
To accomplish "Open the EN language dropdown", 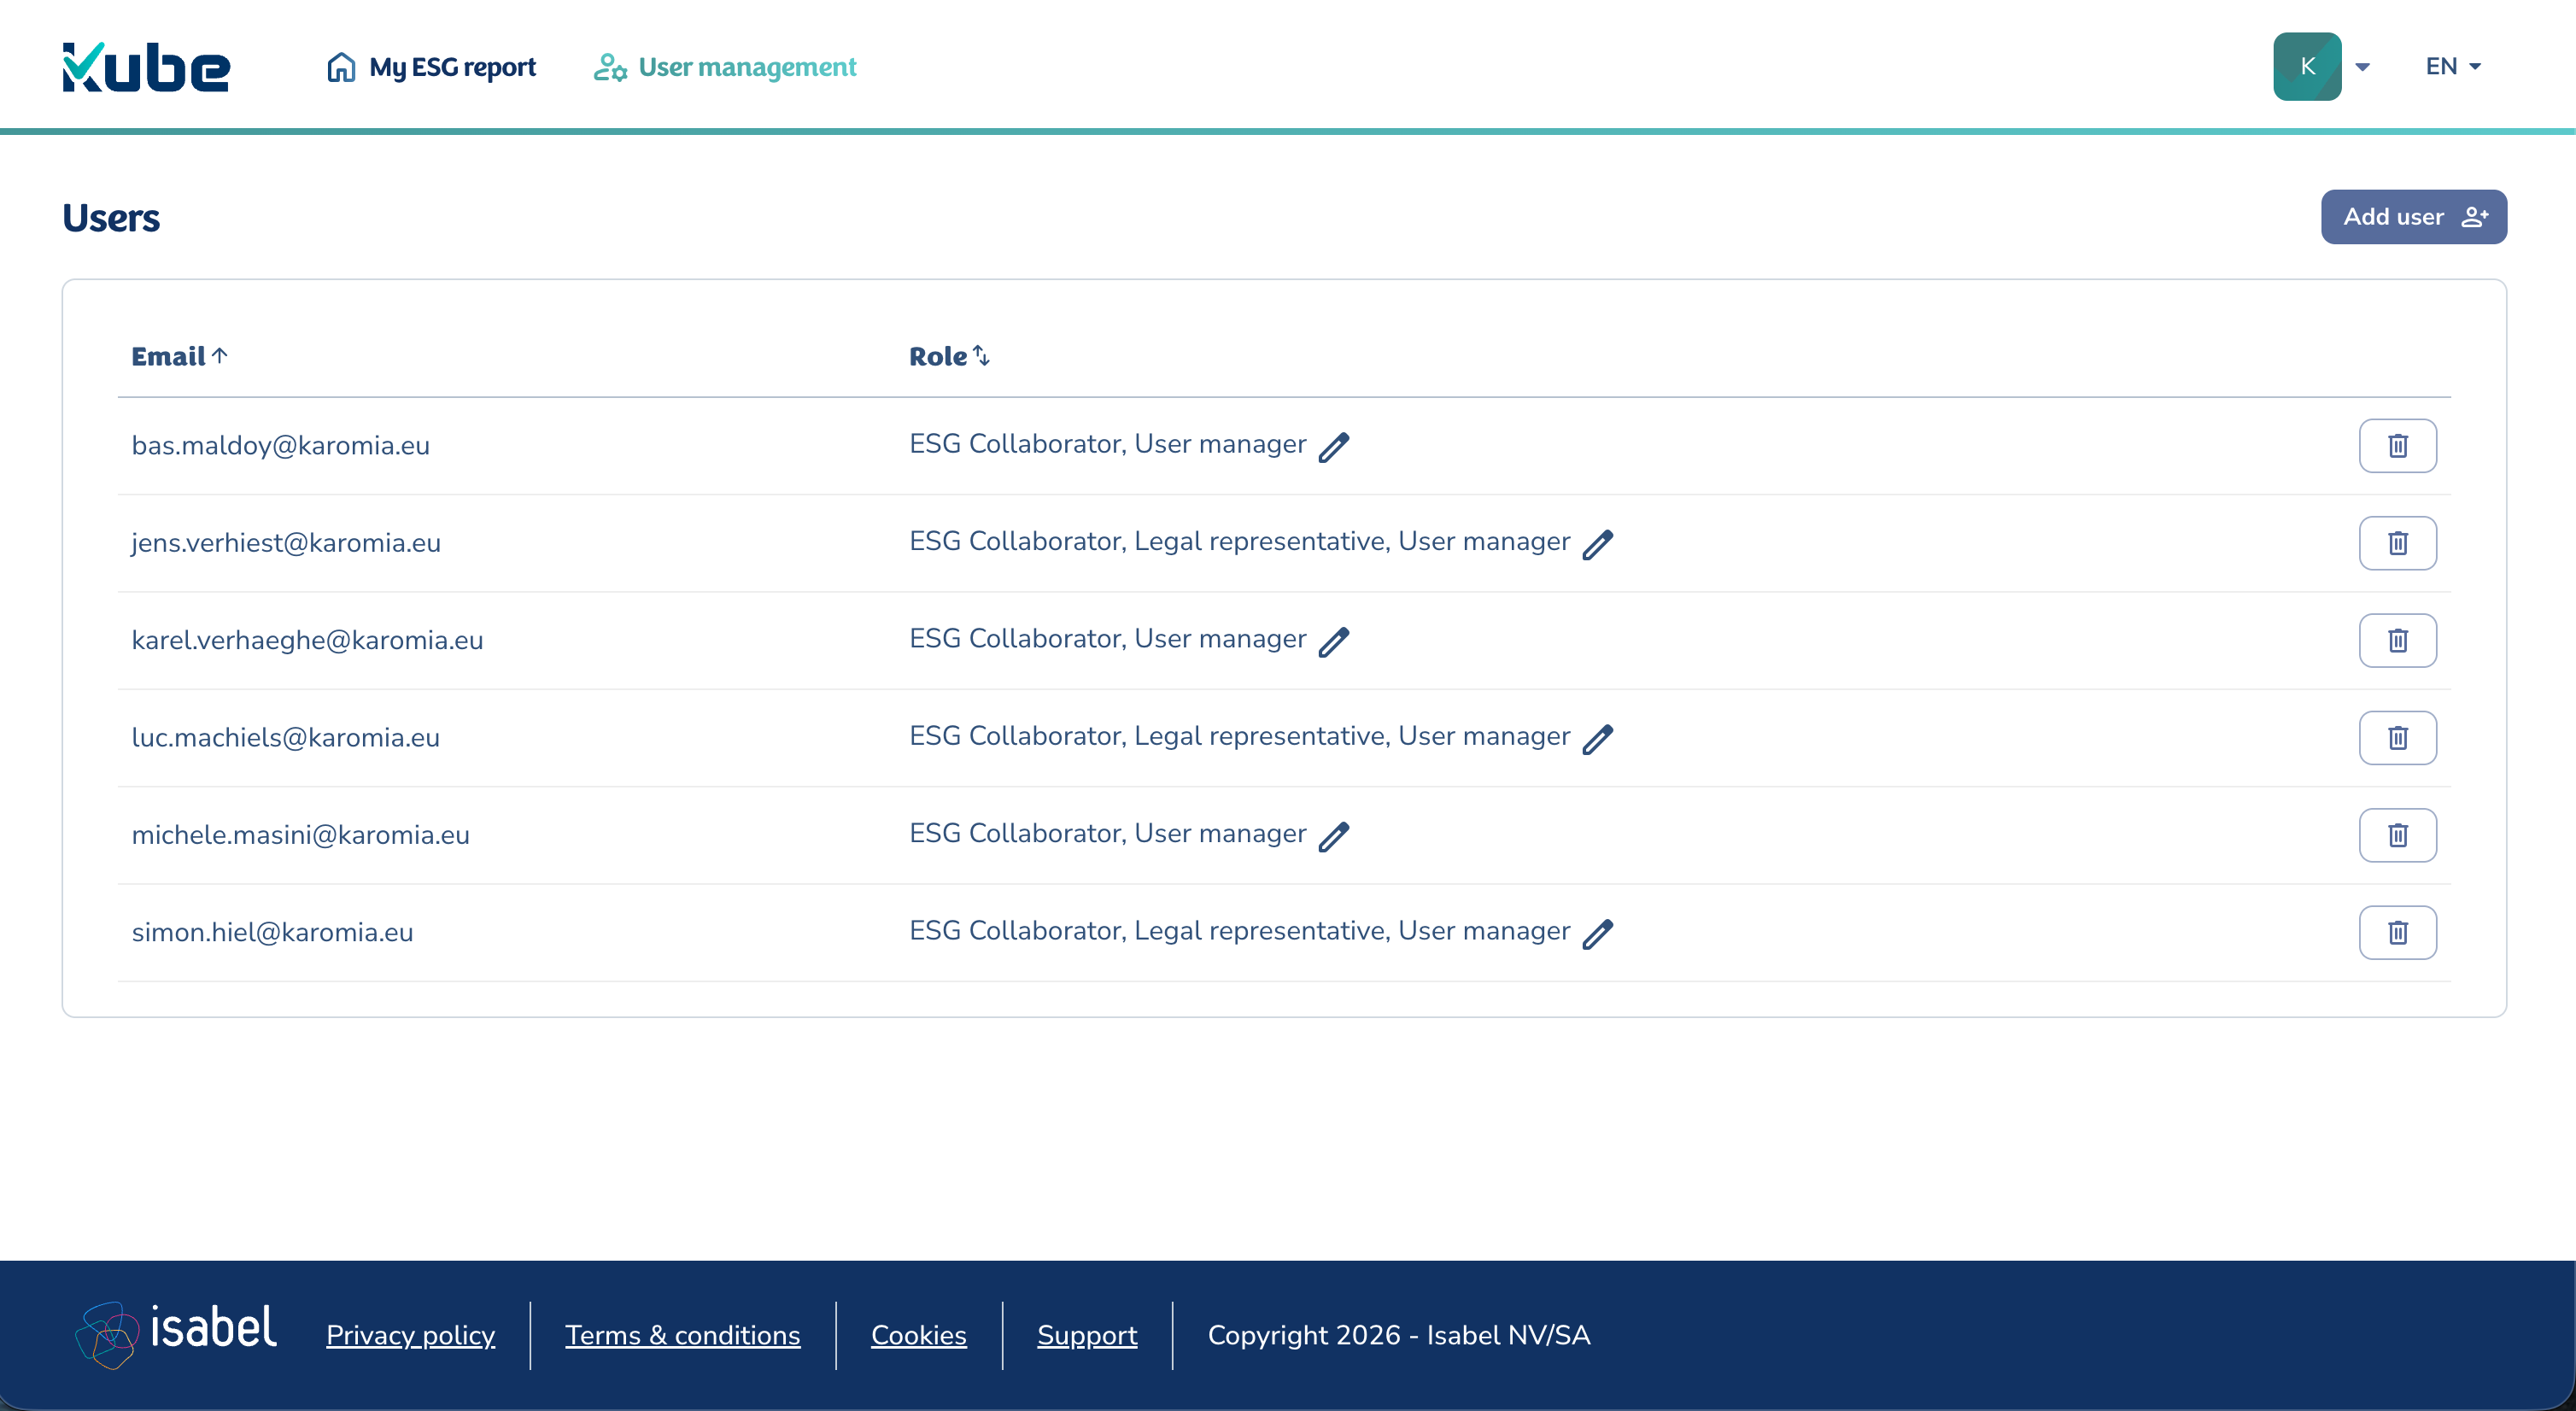I will pos(2451,66).
